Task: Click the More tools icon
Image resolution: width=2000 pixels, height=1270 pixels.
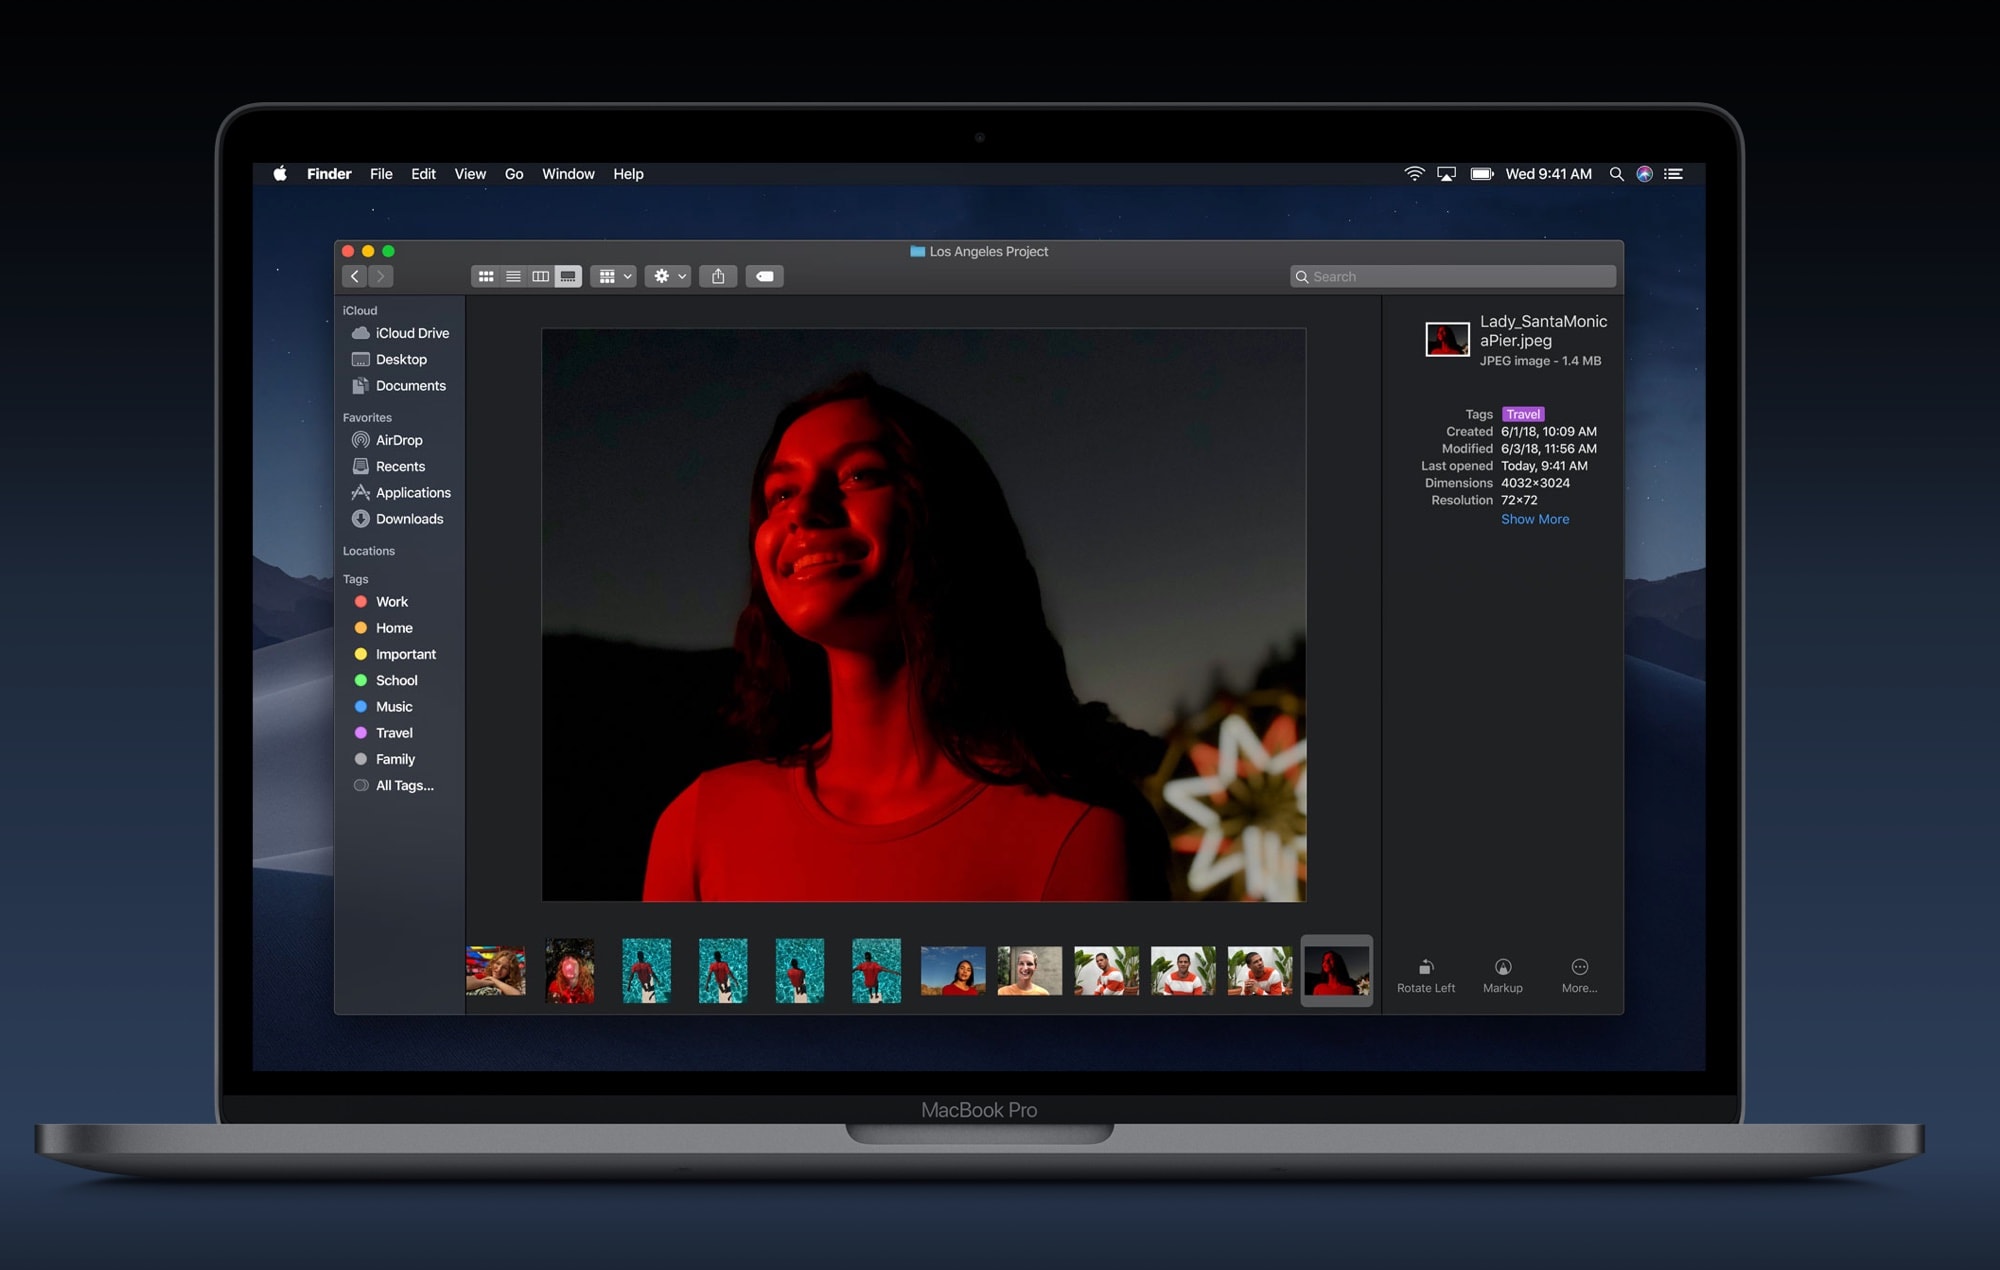Action: [x=1579, y=967]
